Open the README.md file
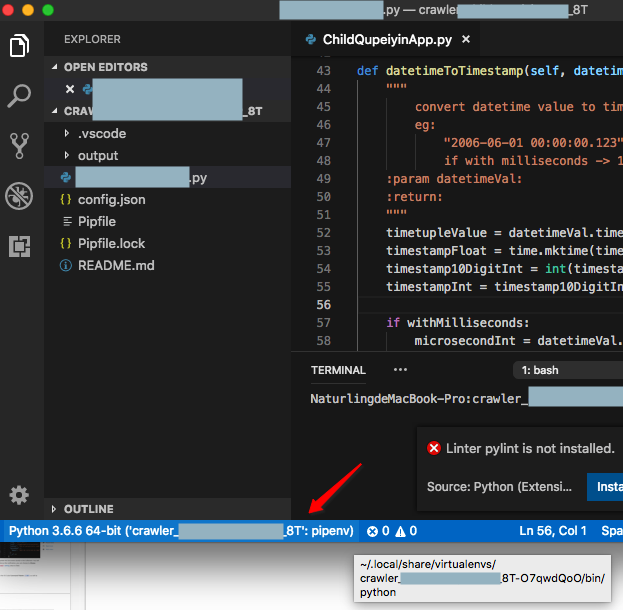The width and height of the screenshot is (623, 610). (167, 265)
